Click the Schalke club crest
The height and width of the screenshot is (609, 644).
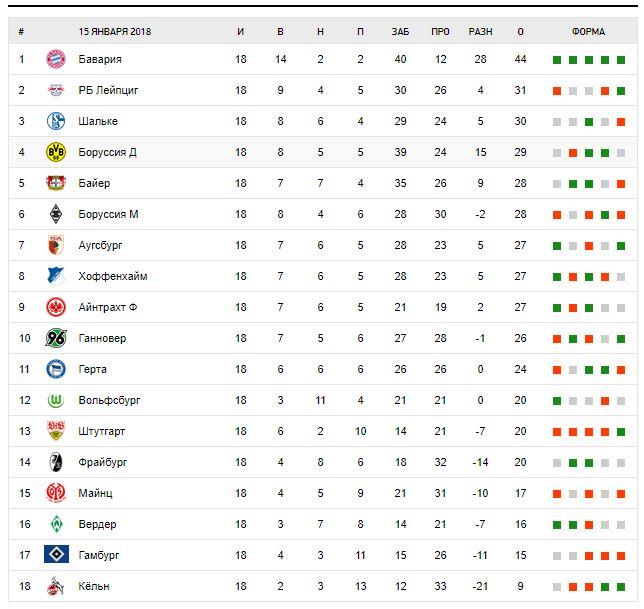[55, 122]
